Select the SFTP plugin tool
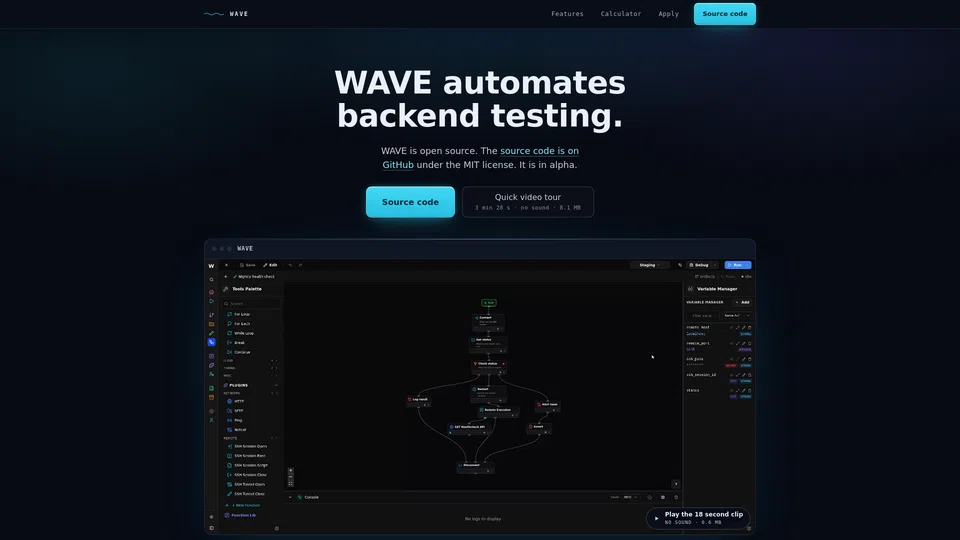The image size is (960, 540). tap(236, 411)
